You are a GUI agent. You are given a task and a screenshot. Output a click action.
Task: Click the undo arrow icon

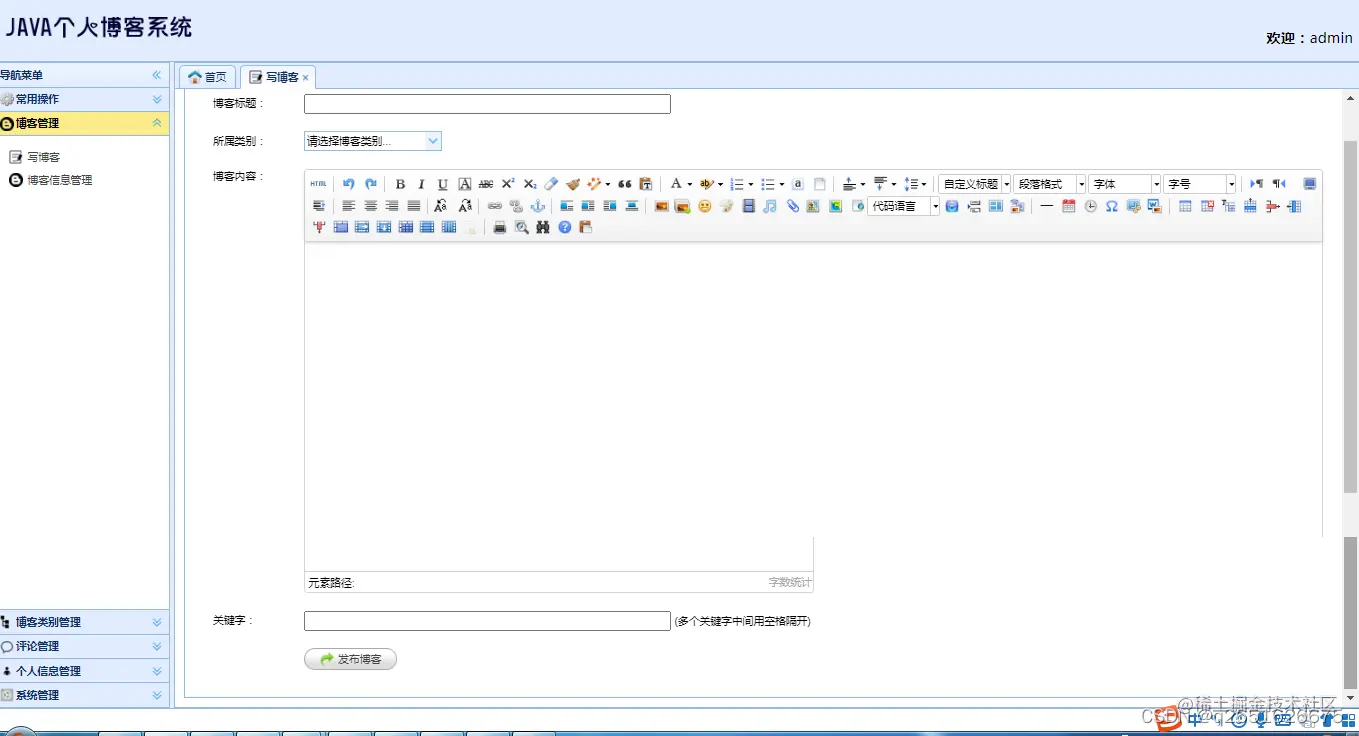tap(349, 184)
